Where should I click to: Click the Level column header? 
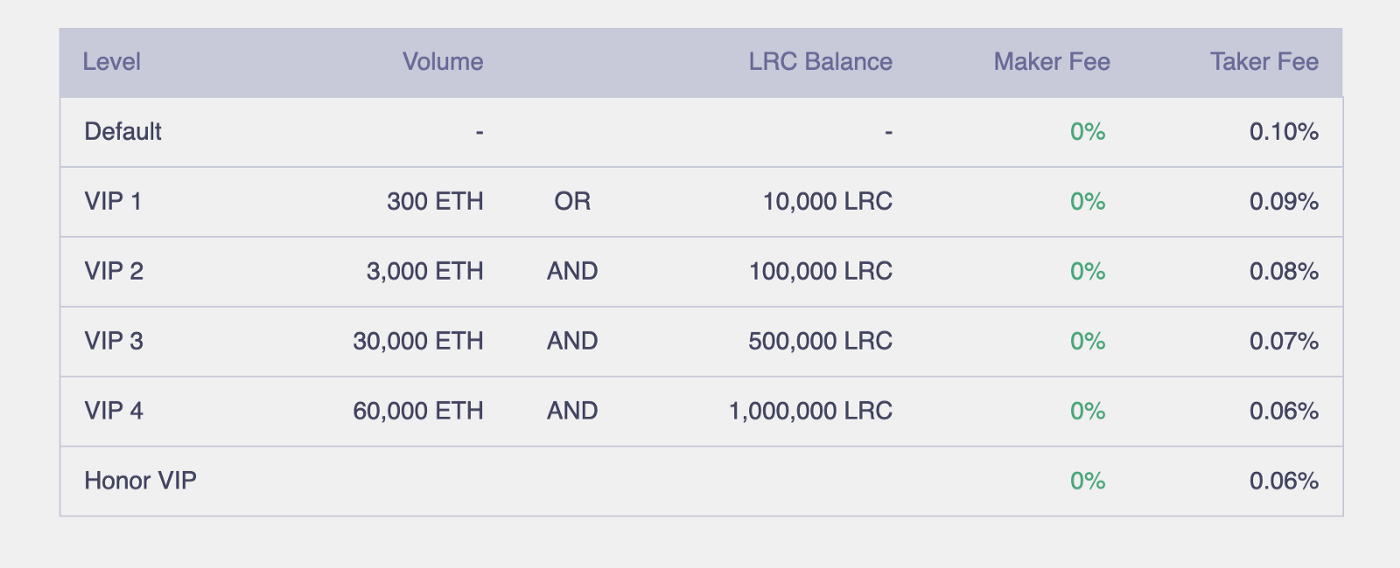(x=111, y=62)
